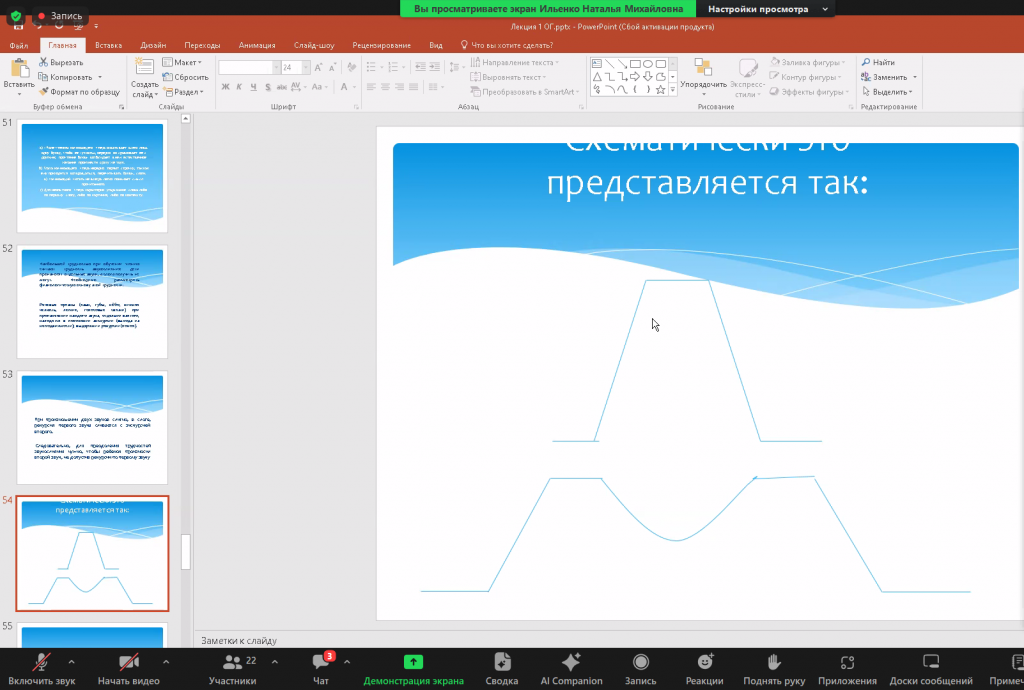Center text in paragraph group
Viewport: 1024px width, 690px height.
click(385, 87)
